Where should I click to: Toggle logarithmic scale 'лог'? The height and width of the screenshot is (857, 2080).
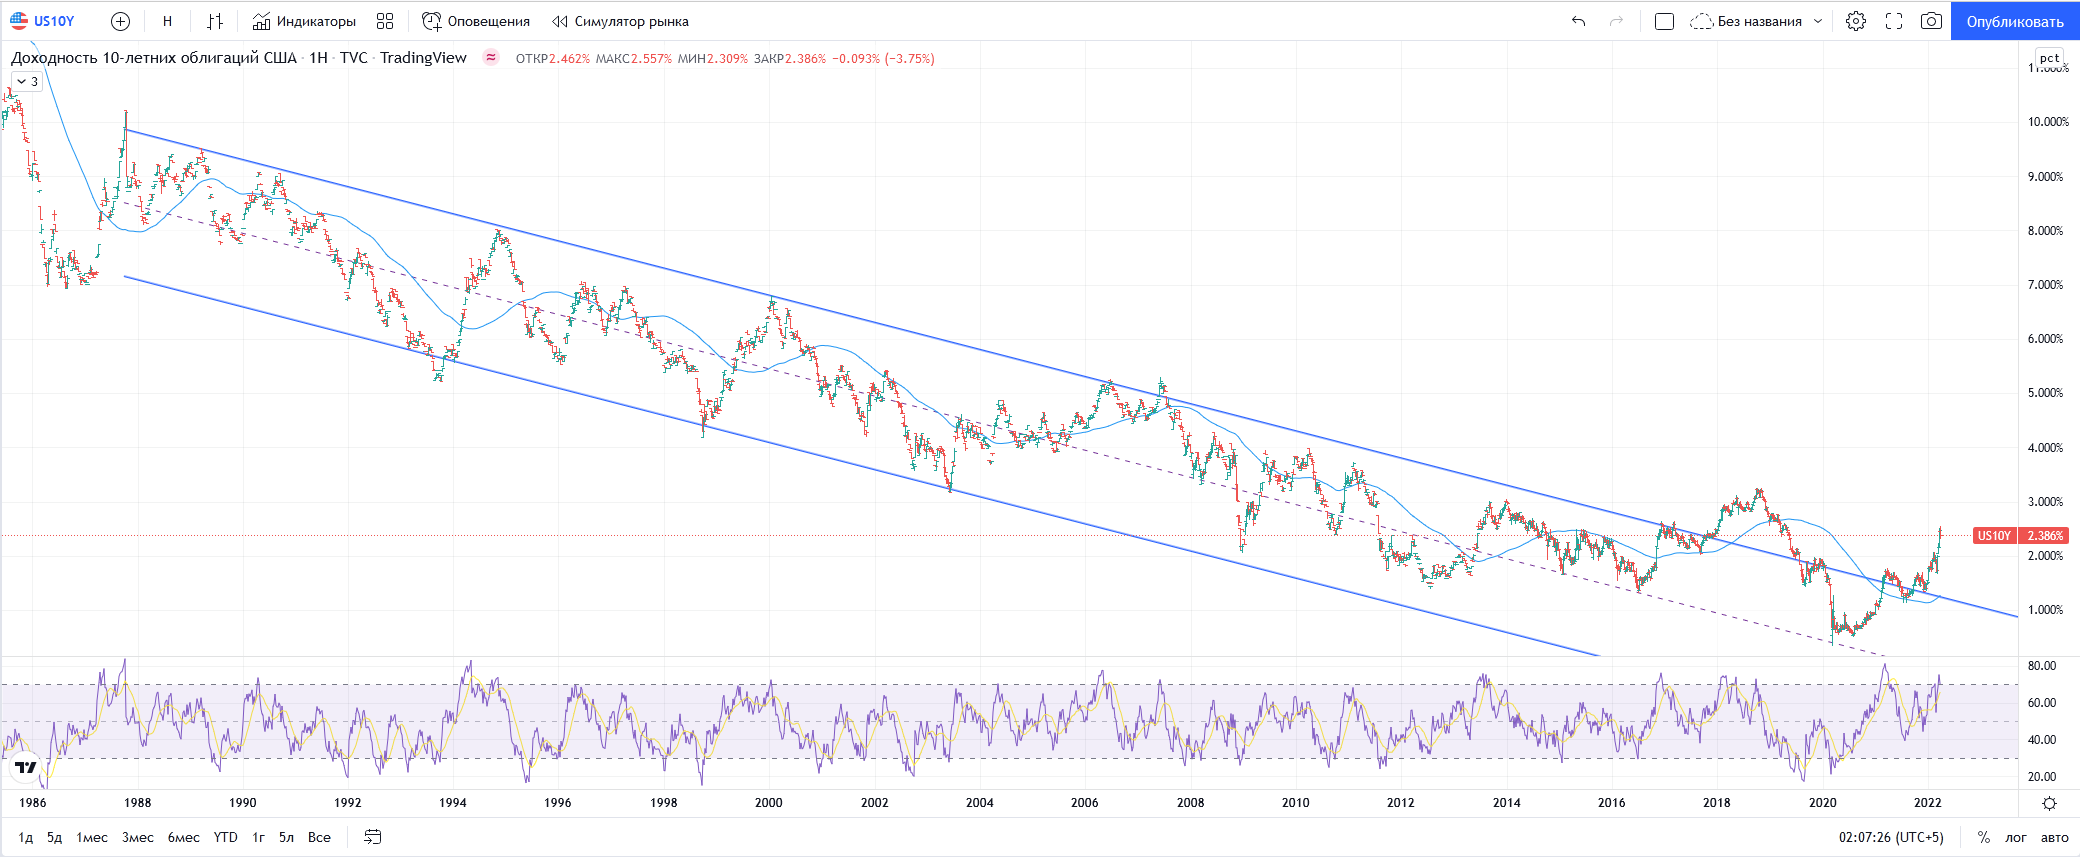tap(2016, 837)
